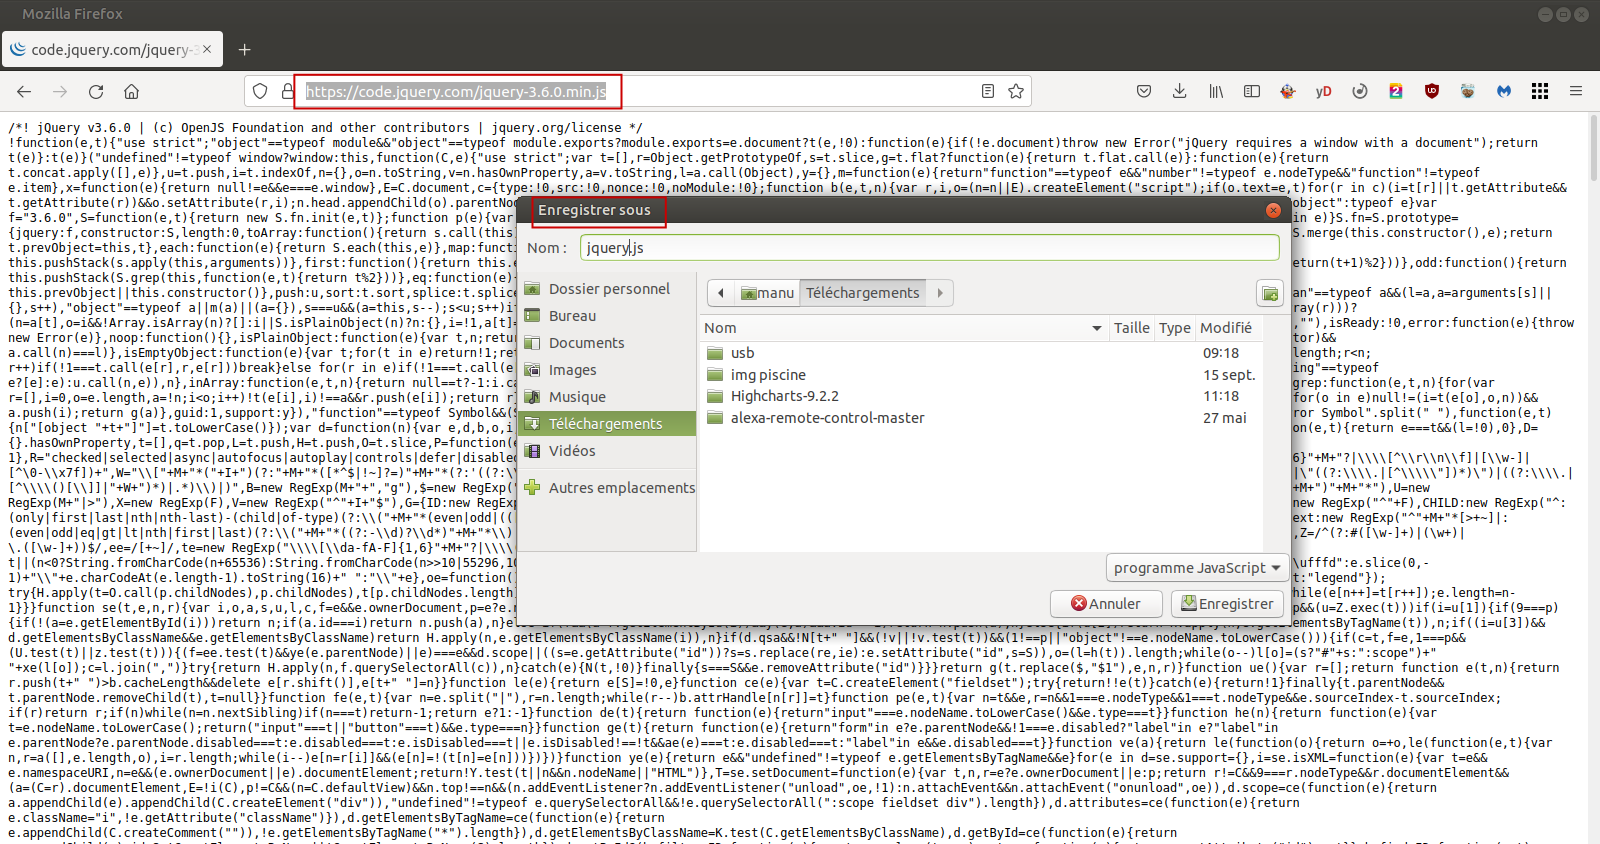Screen dimensions: 1600x844
Task: Click the Téléchargements breadcrumb button
Action: click(863, 293)
